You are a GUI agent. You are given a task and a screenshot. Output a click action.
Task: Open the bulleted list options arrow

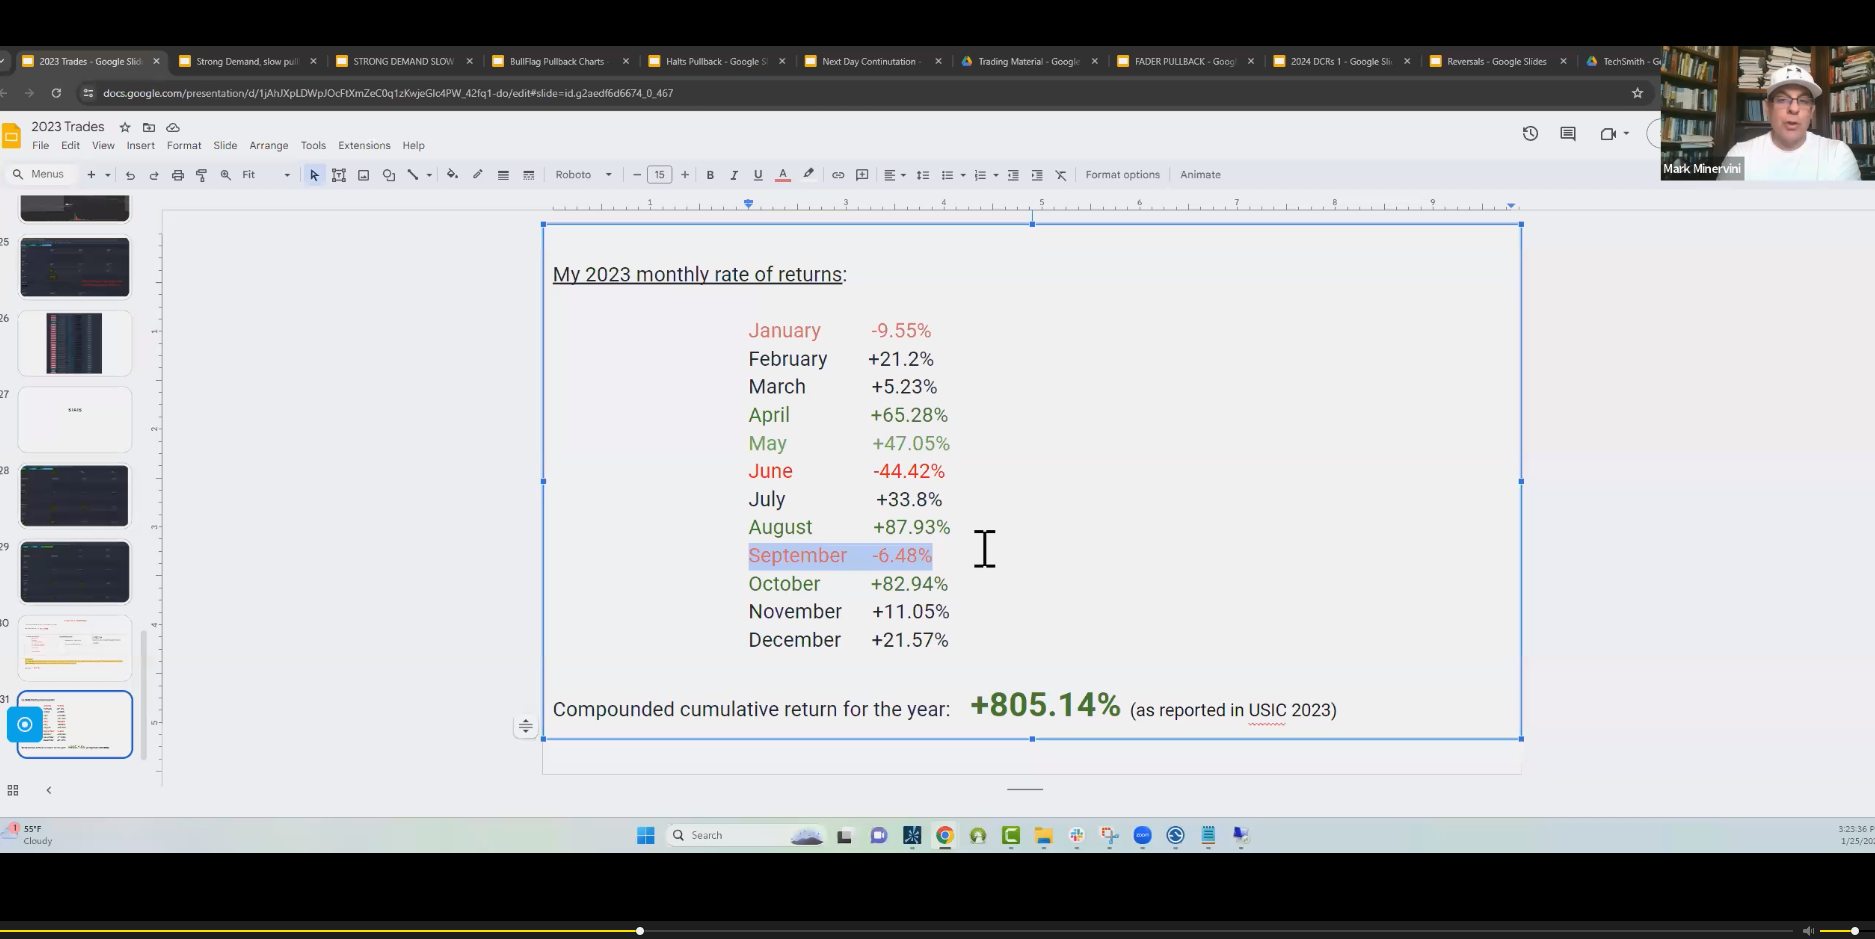[963, 175]
